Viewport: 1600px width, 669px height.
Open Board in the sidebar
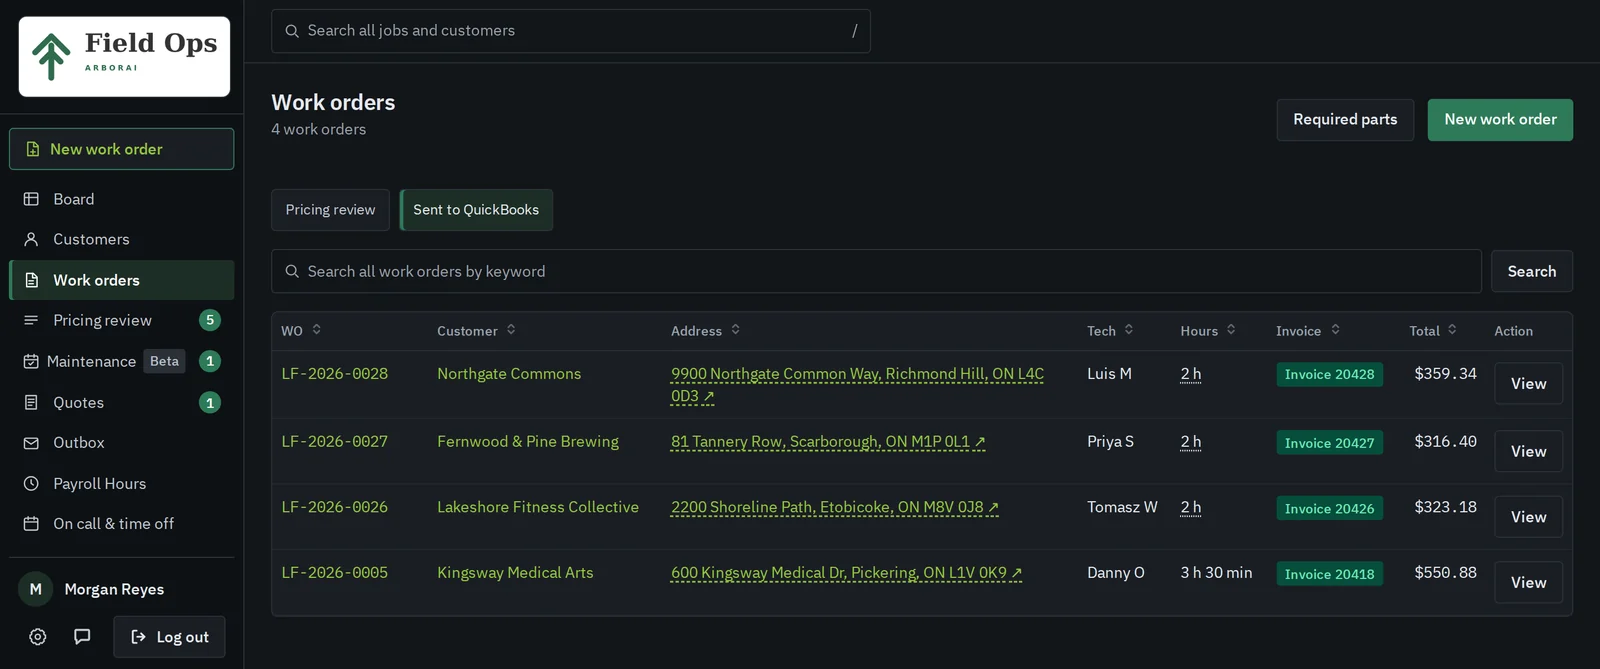coord(122,199)
